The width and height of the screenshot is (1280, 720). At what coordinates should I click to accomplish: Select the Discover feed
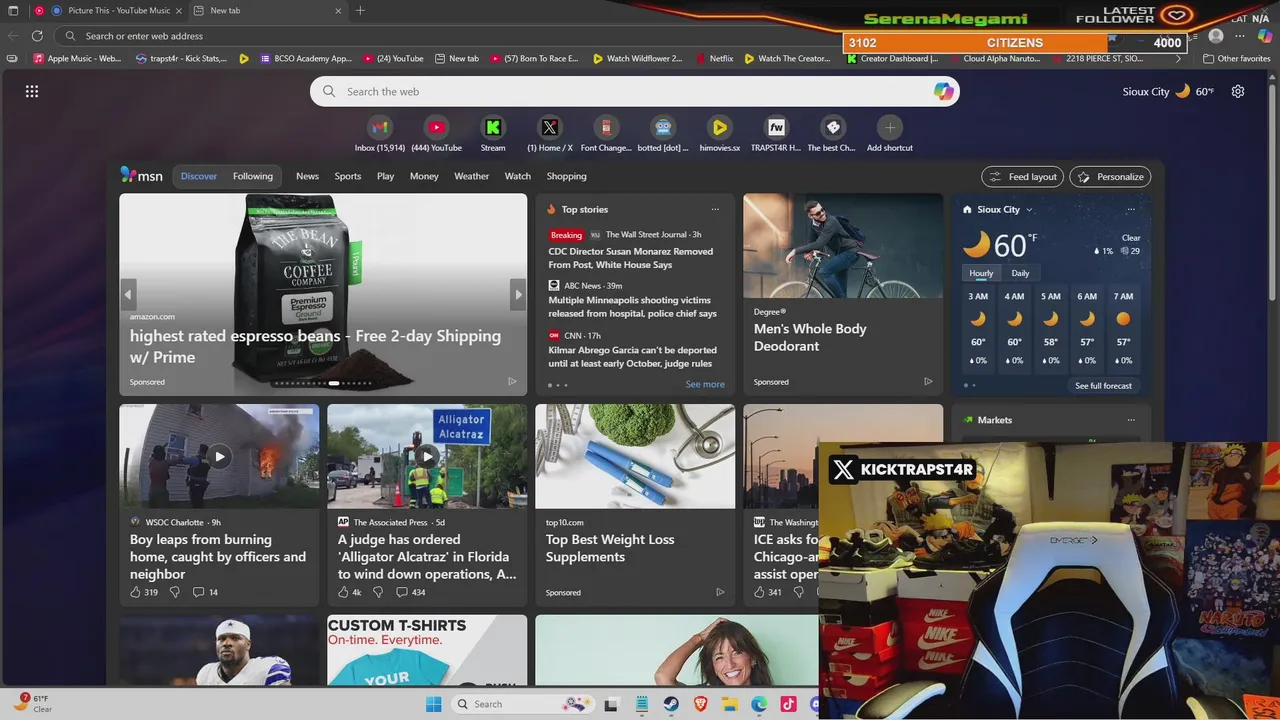tap(199, 176)
